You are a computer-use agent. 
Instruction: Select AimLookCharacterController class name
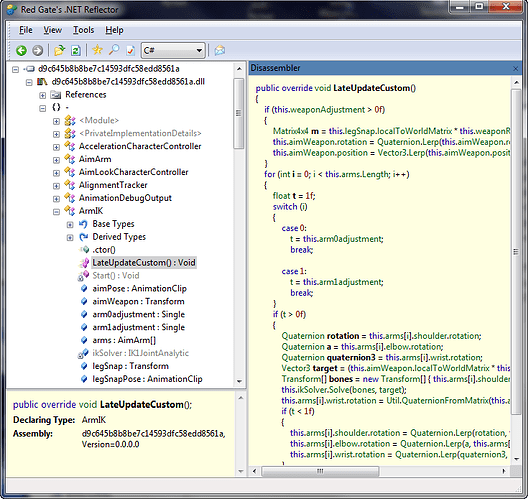pyautogui.click(x=133, y=172)
